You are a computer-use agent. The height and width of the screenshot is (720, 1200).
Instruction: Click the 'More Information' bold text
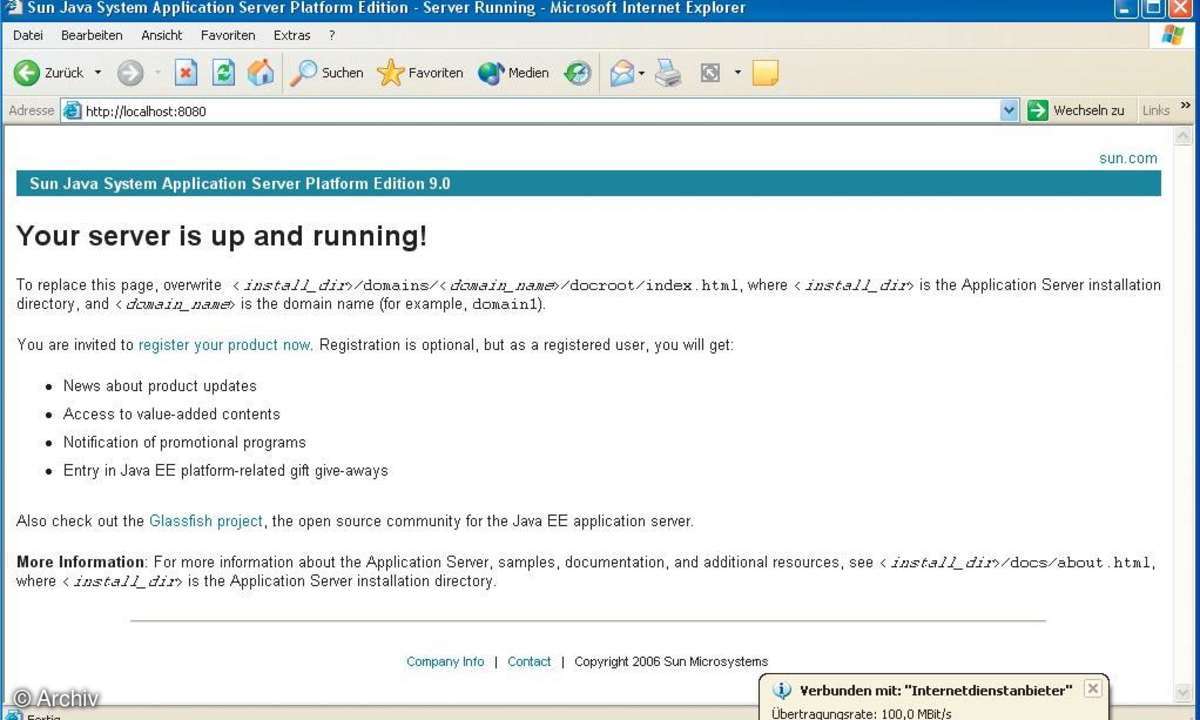coord(80,562)
